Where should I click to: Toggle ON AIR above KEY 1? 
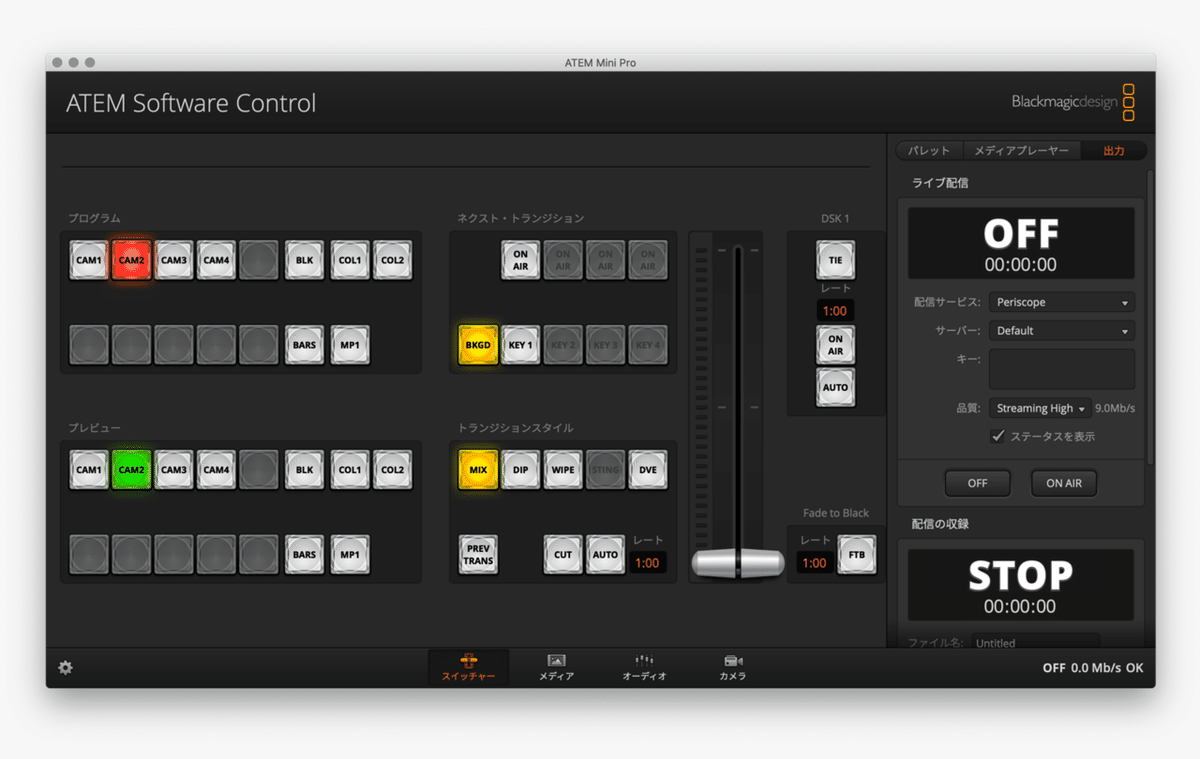click(x=520, y=260)
